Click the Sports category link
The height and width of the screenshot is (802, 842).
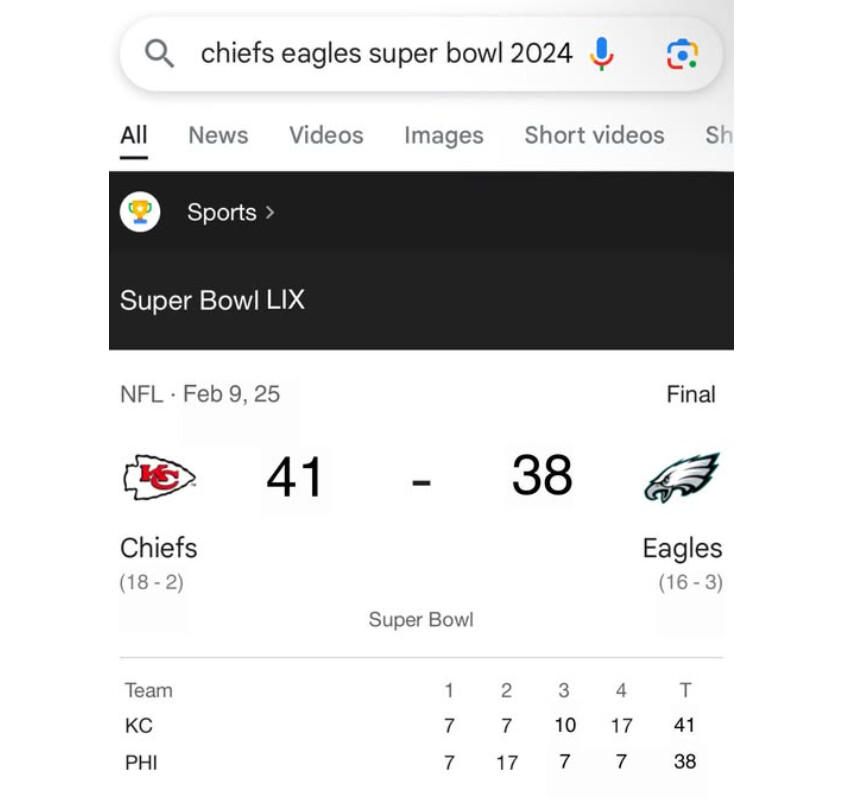(x=222, y=212)
